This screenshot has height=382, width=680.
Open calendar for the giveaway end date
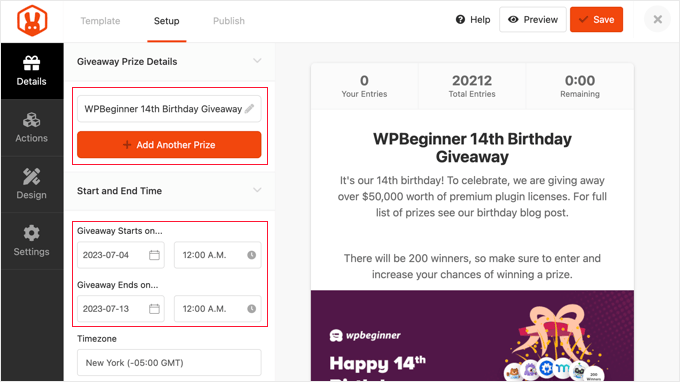click(x=154, y=309)
